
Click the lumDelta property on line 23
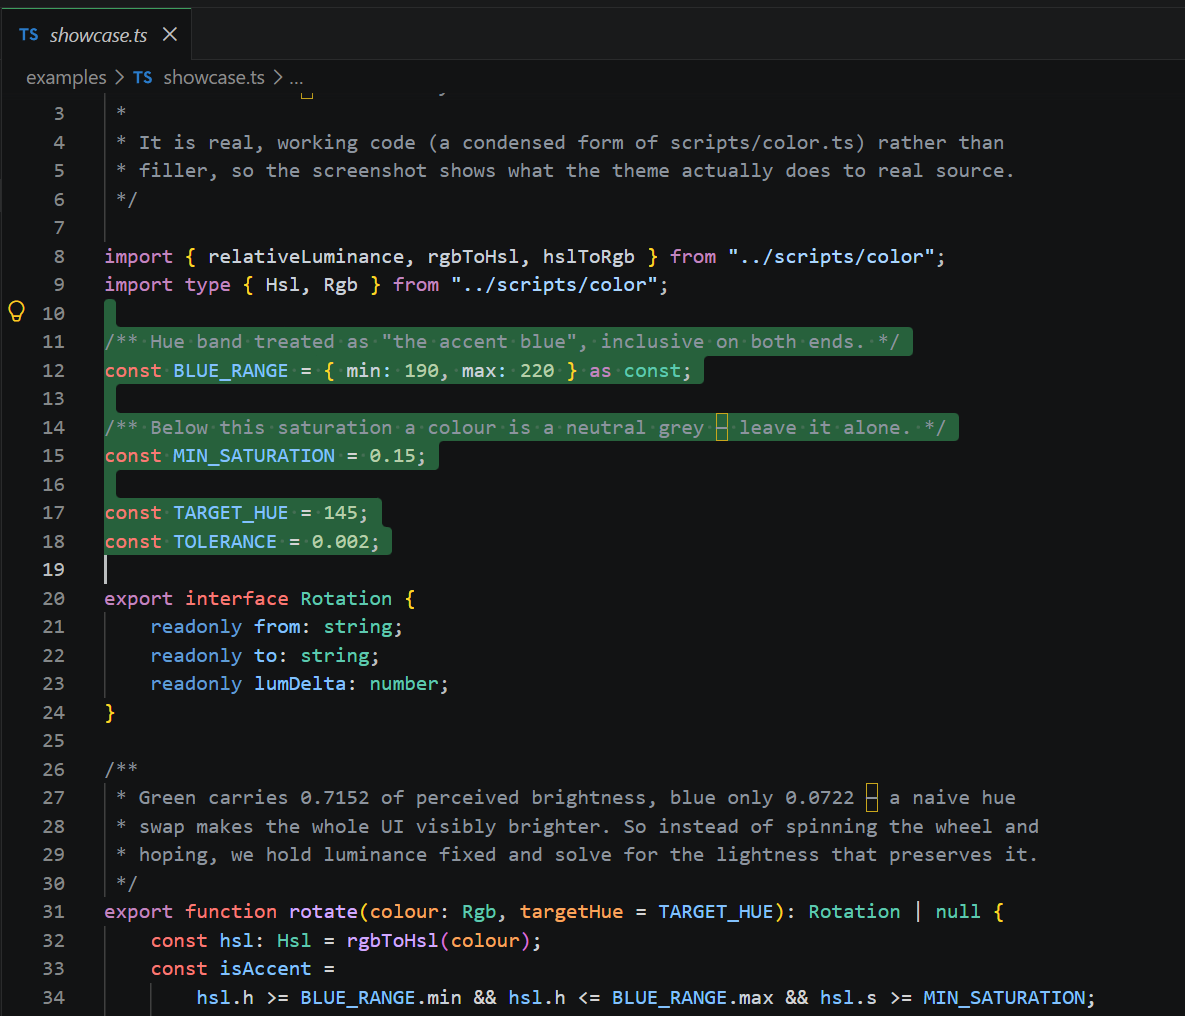click(300, 684)
